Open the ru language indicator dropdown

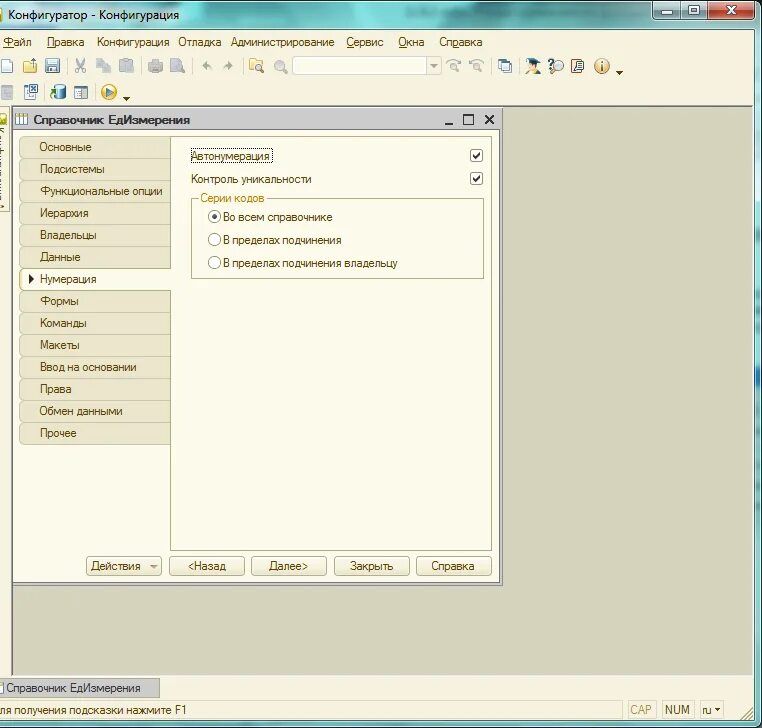point(711,710)
